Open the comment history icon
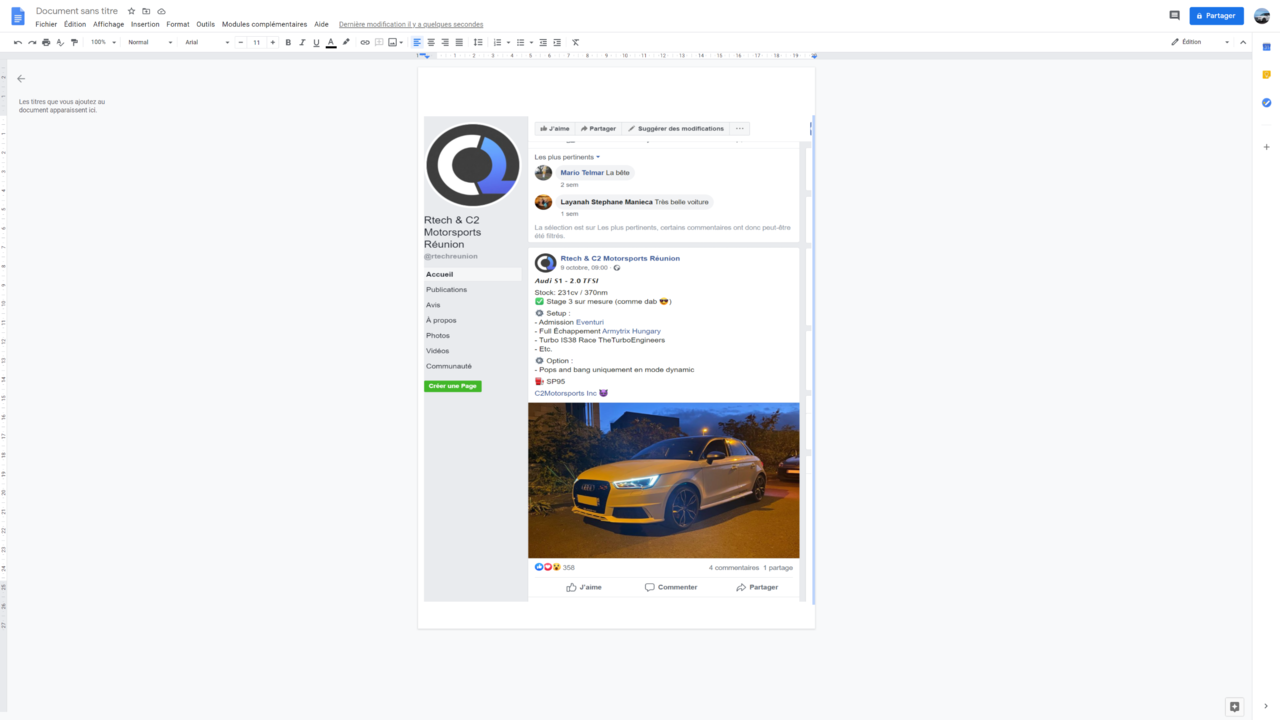 1174,16
